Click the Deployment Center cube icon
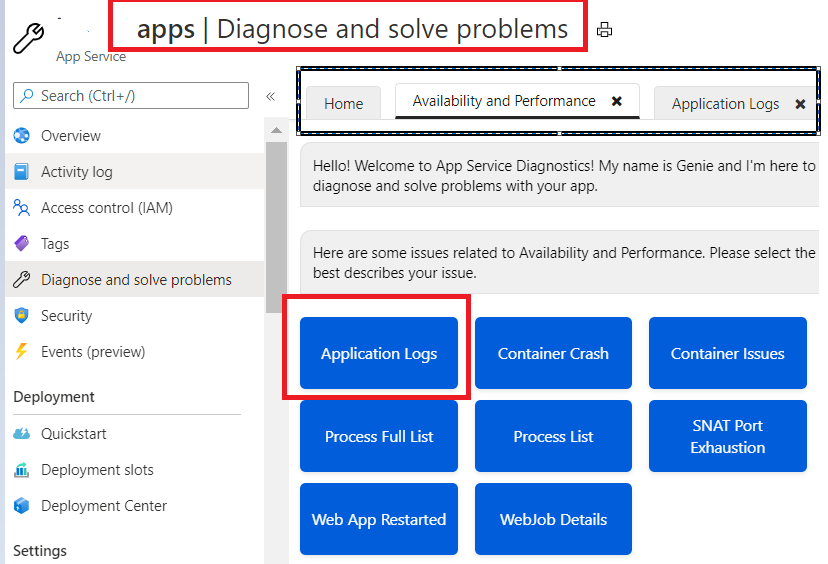The width and height of the screenshot is (828, 564). [x=22, y=505]
